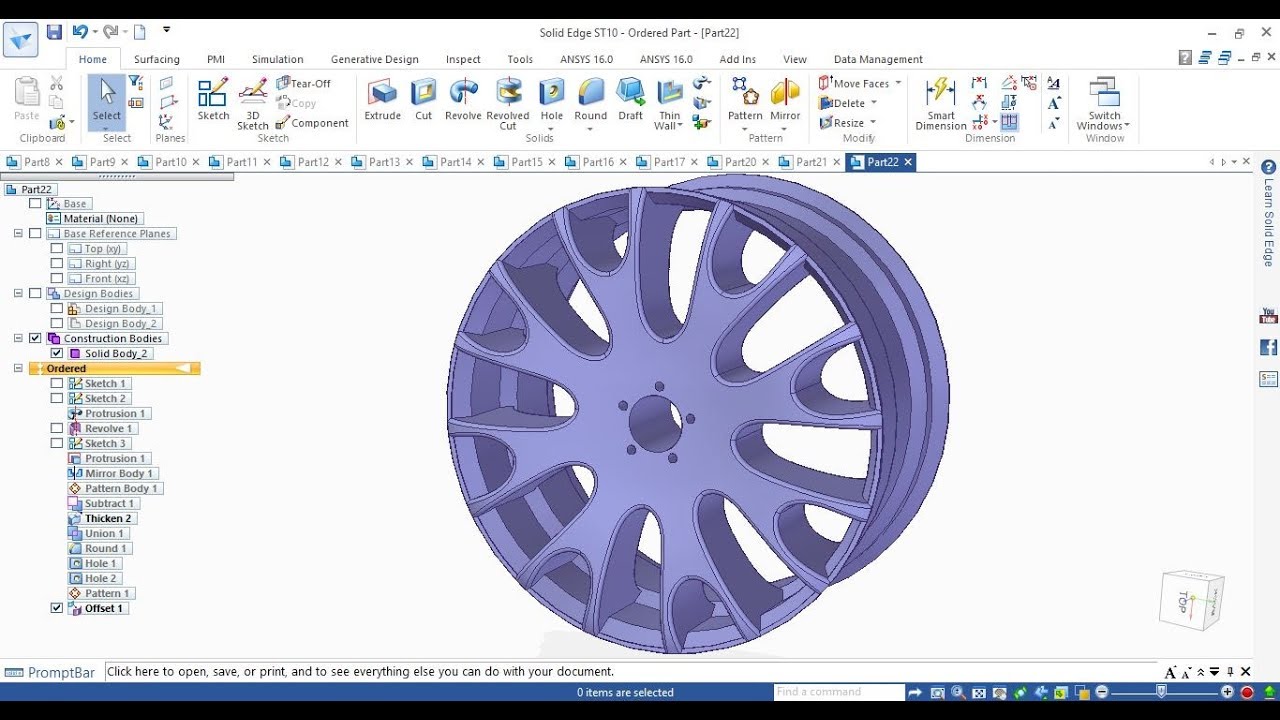
Task: Click the Help question mark icon
Action: coord(1185,59)
